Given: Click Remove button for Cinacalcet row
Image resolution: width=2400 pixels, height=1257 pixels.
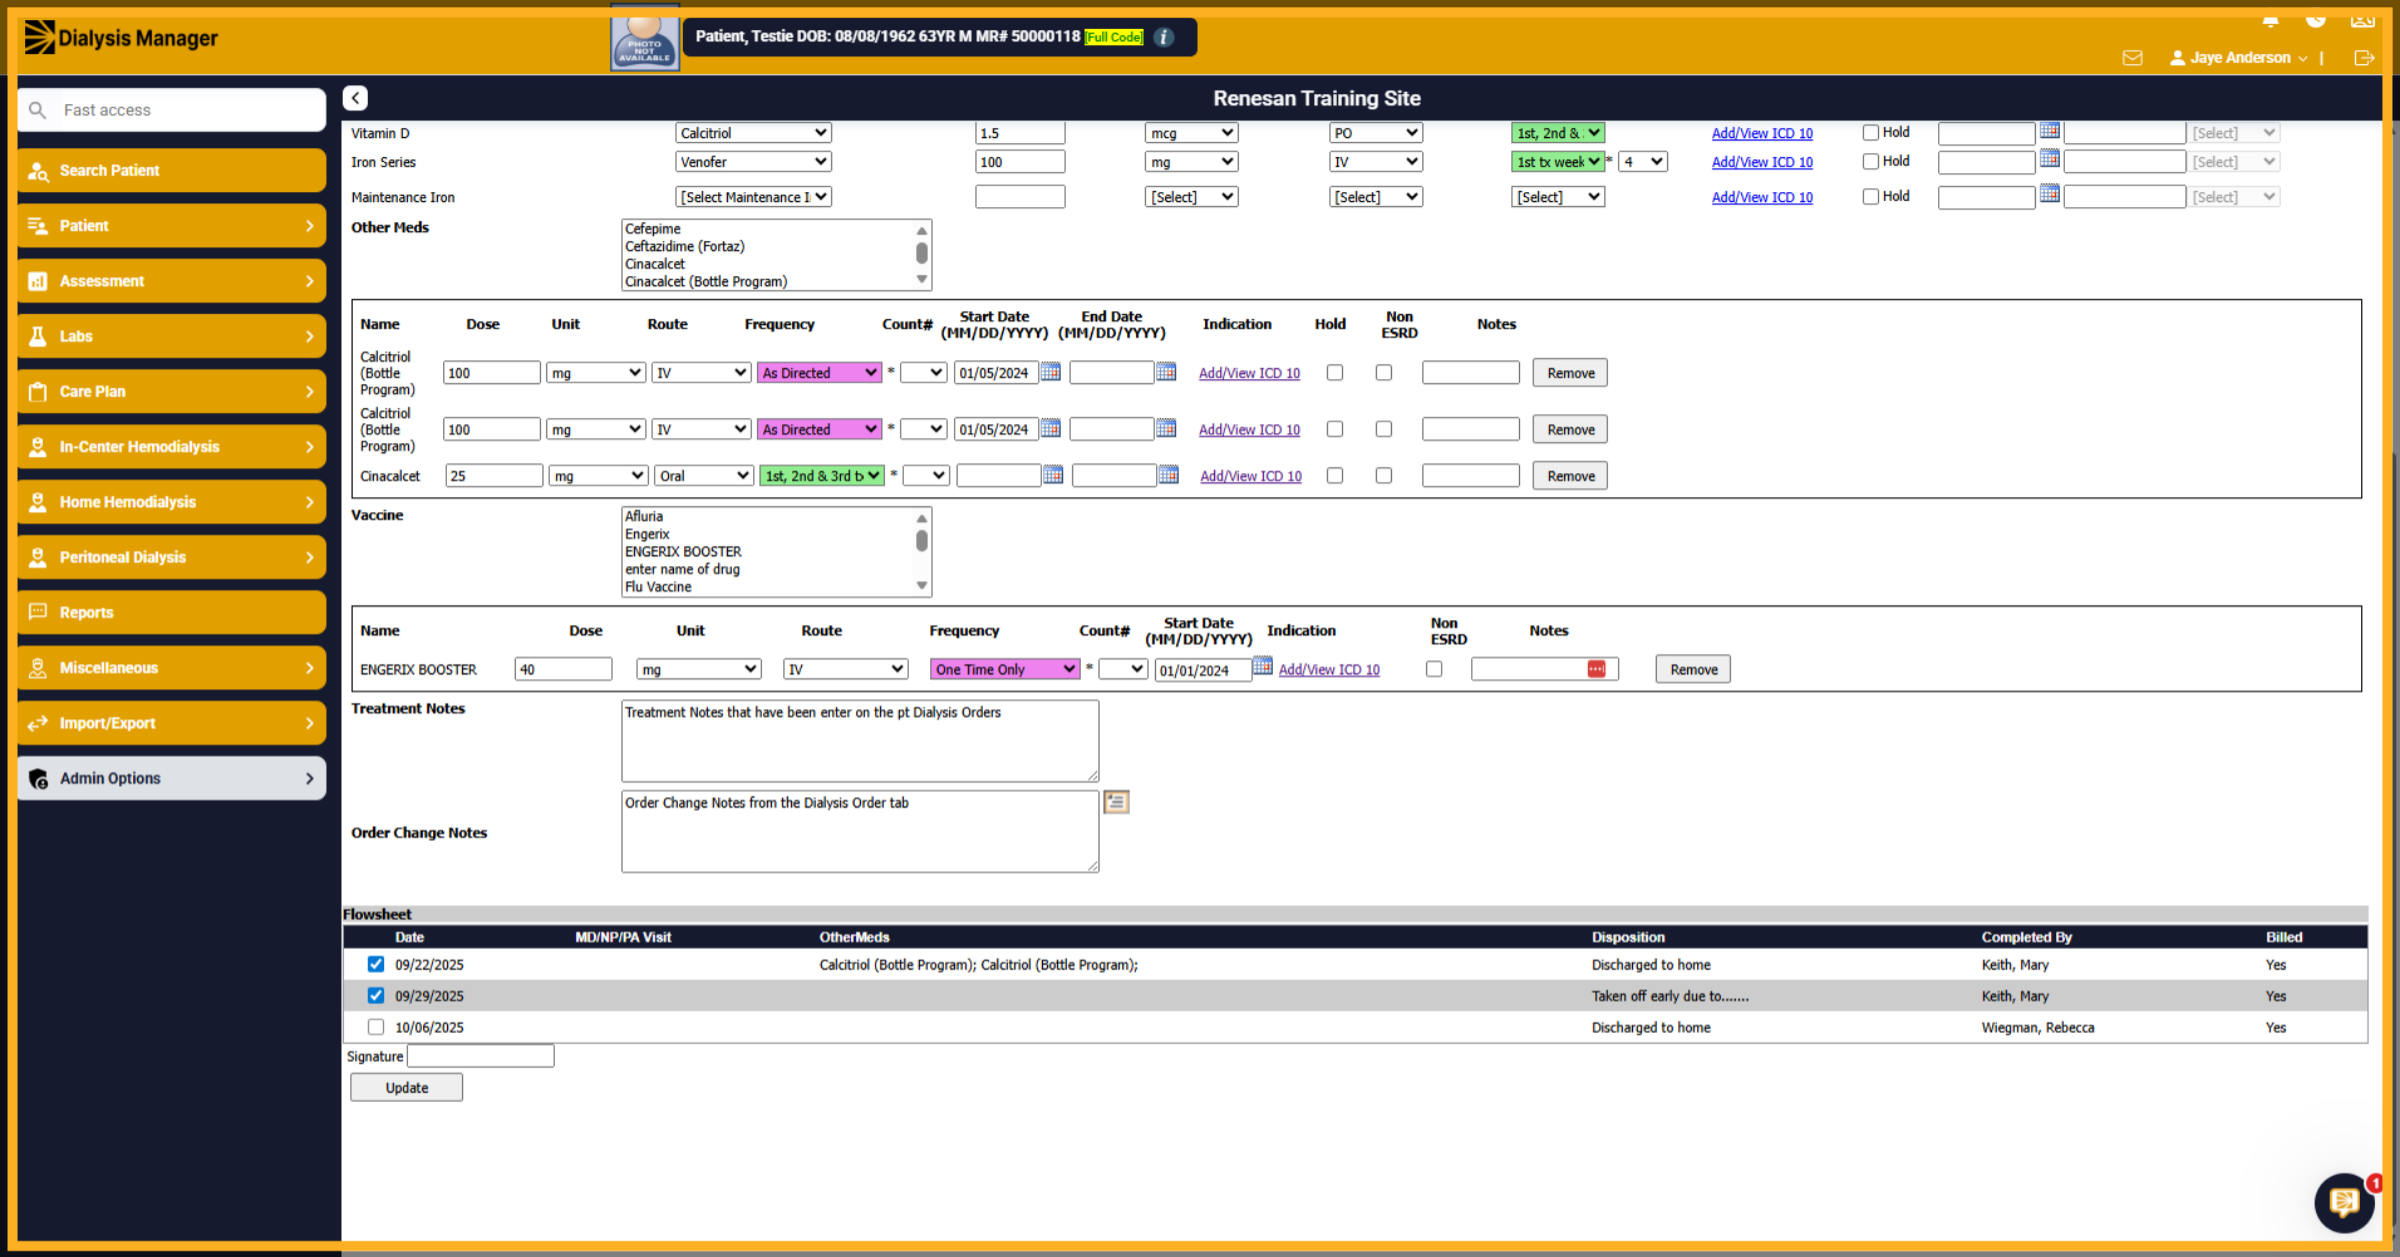Looking at the screenshot, I should 1570,476.
